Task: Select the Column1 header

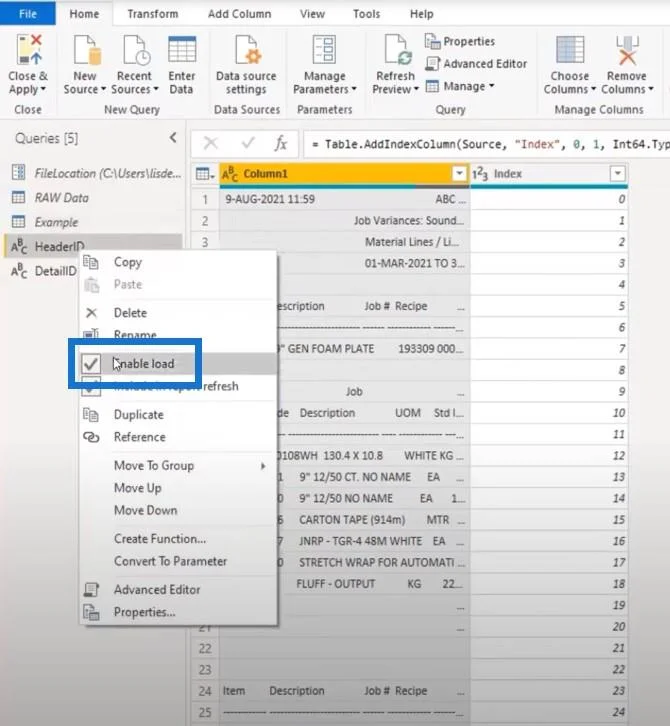Action: [345, 174]
